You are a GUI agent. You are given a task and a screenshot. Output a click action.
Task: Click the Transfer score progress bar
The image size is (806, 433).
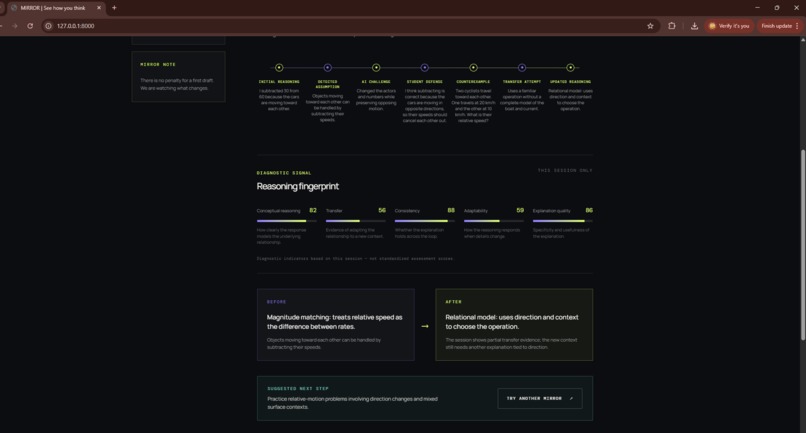(356, 221)
